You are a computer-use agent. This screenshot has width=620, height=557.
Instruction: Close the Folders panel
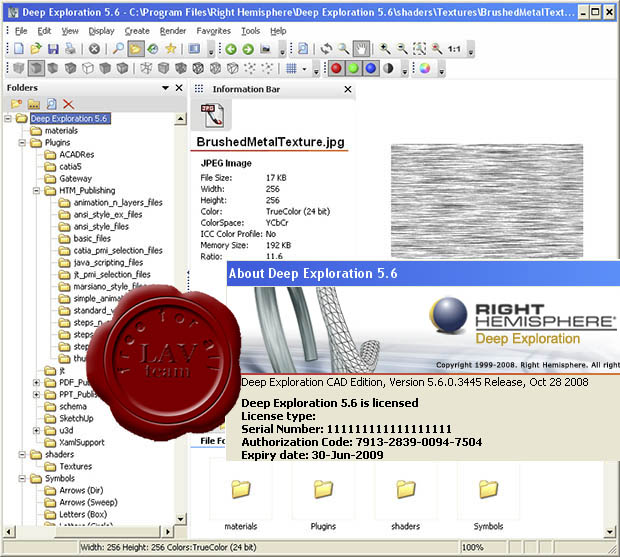[x=179, y=88]
